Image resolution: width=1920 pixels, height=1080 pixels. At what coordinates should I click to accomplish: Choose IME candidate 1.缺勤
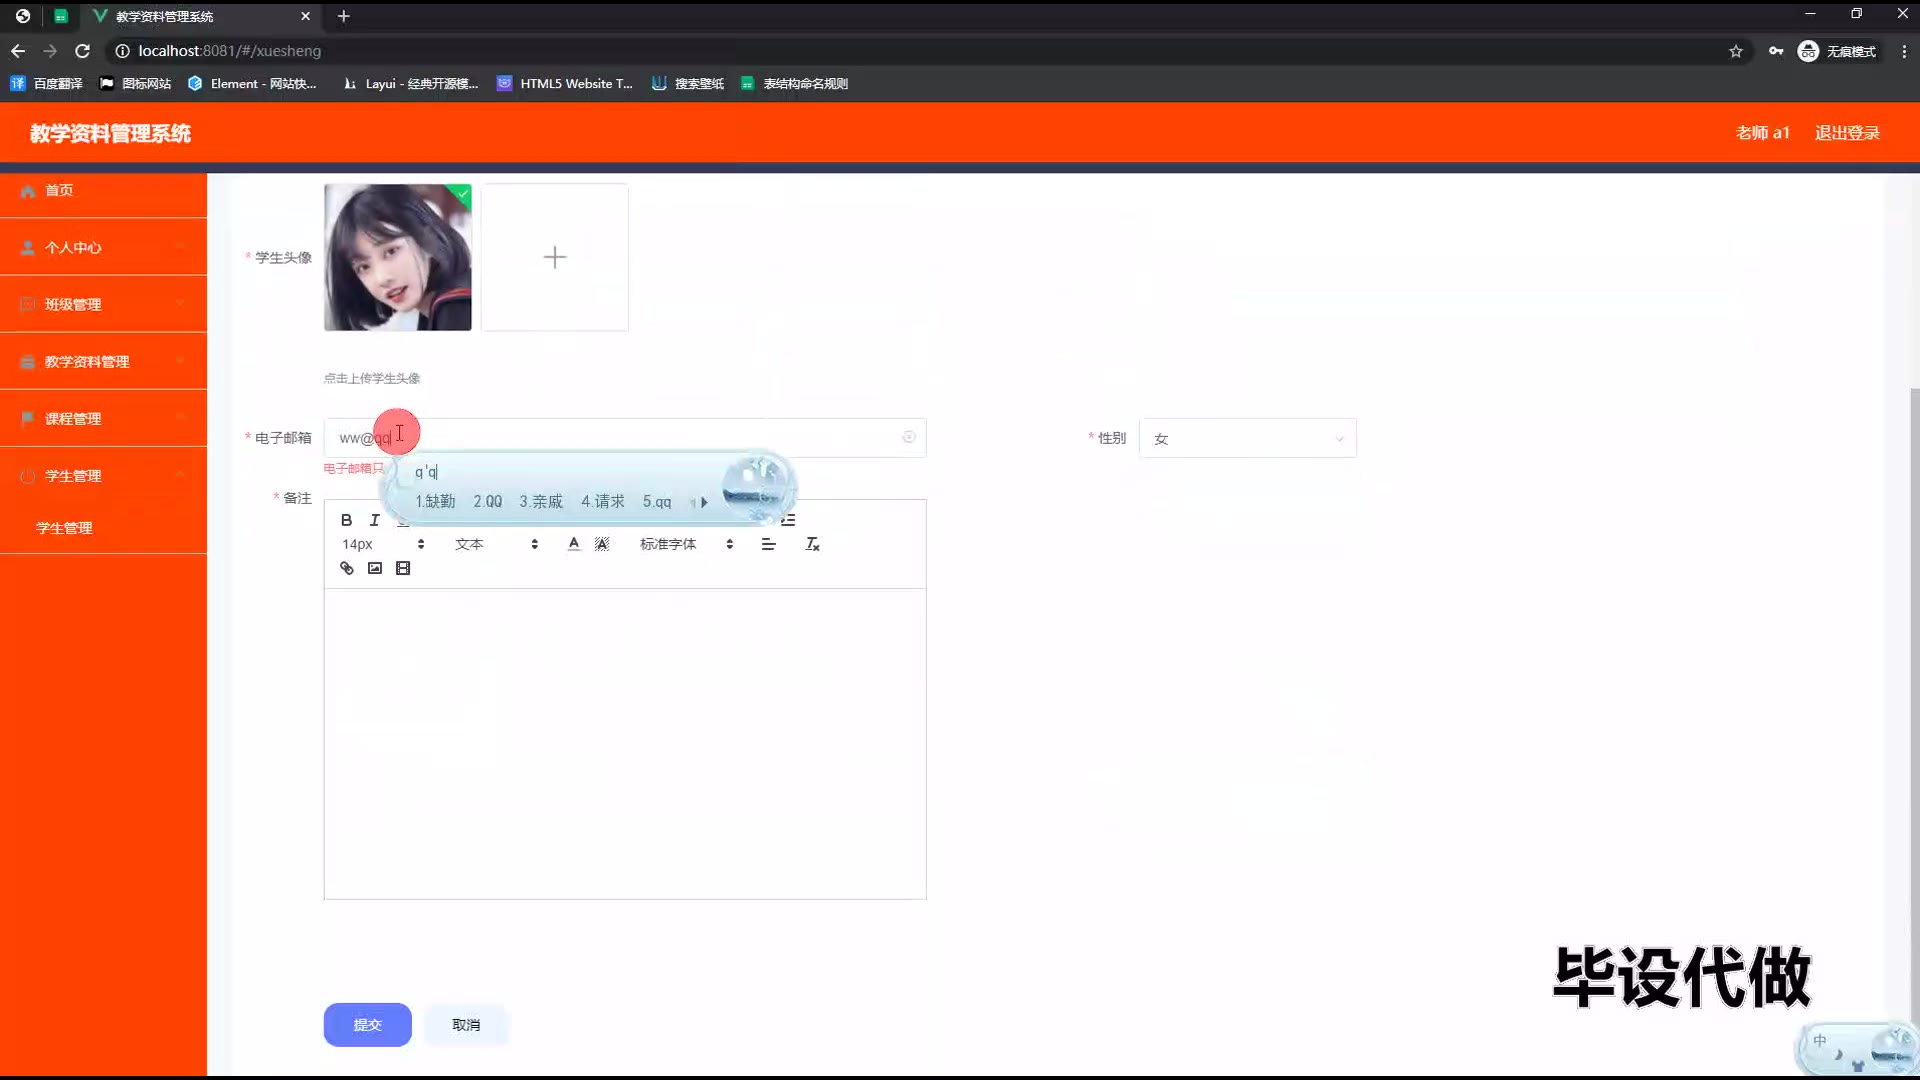coord(435,502)
